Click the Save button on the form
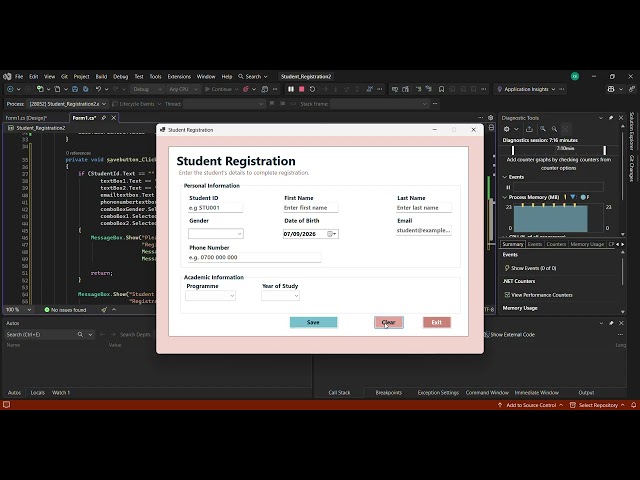The width and height of the screenshot is (640, 480). pyautogui.click(x=313, y=322)
